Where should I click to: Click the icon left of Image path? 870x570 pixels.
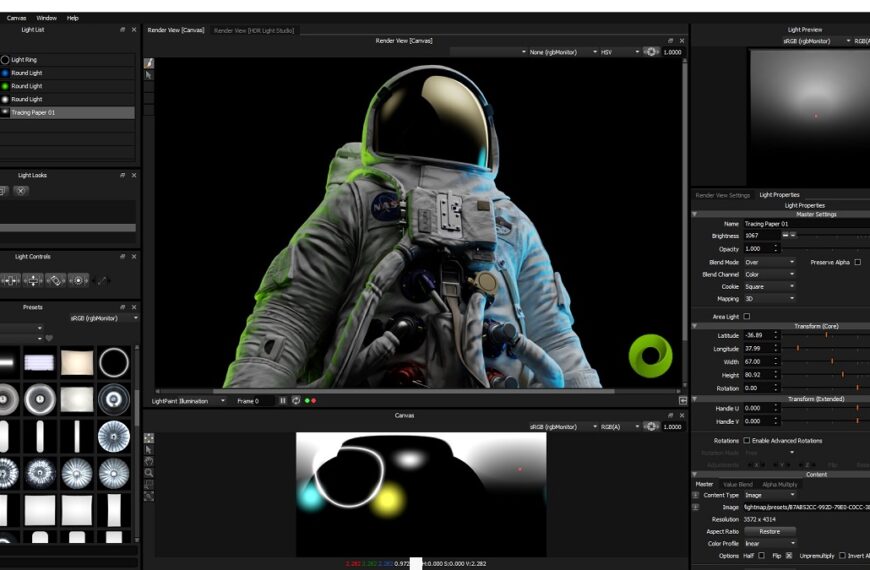click(696, 507)
